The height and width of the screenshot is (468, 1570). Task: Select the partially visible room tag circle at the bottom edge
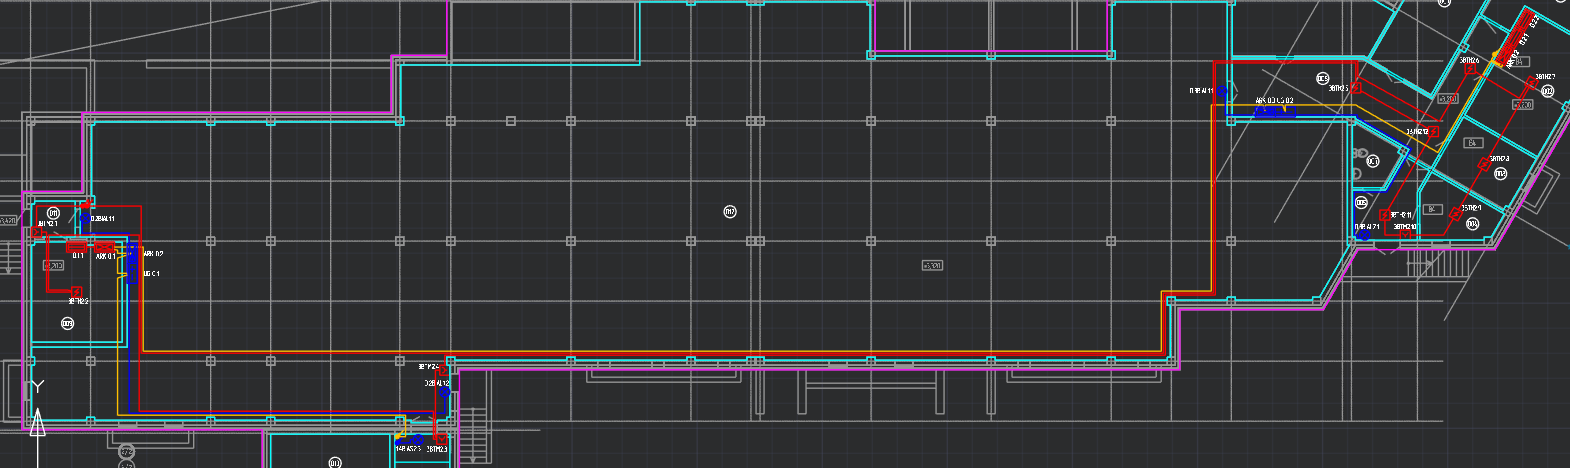335,462
